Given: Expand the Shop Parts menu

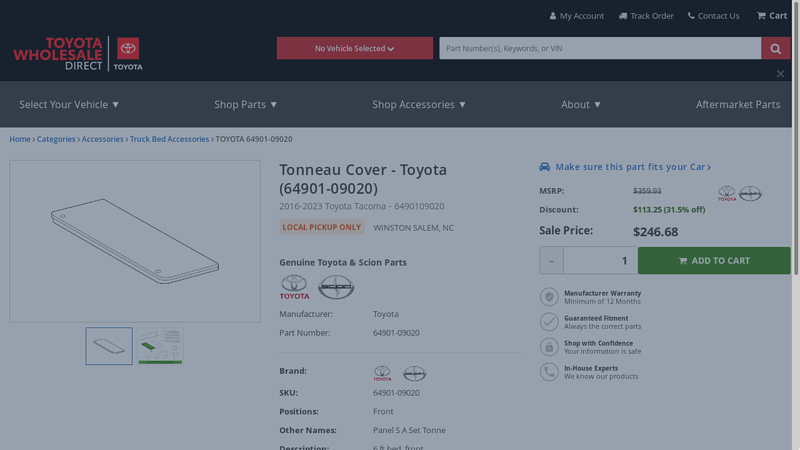Looking at the screenshot, I should coord(245,104).
